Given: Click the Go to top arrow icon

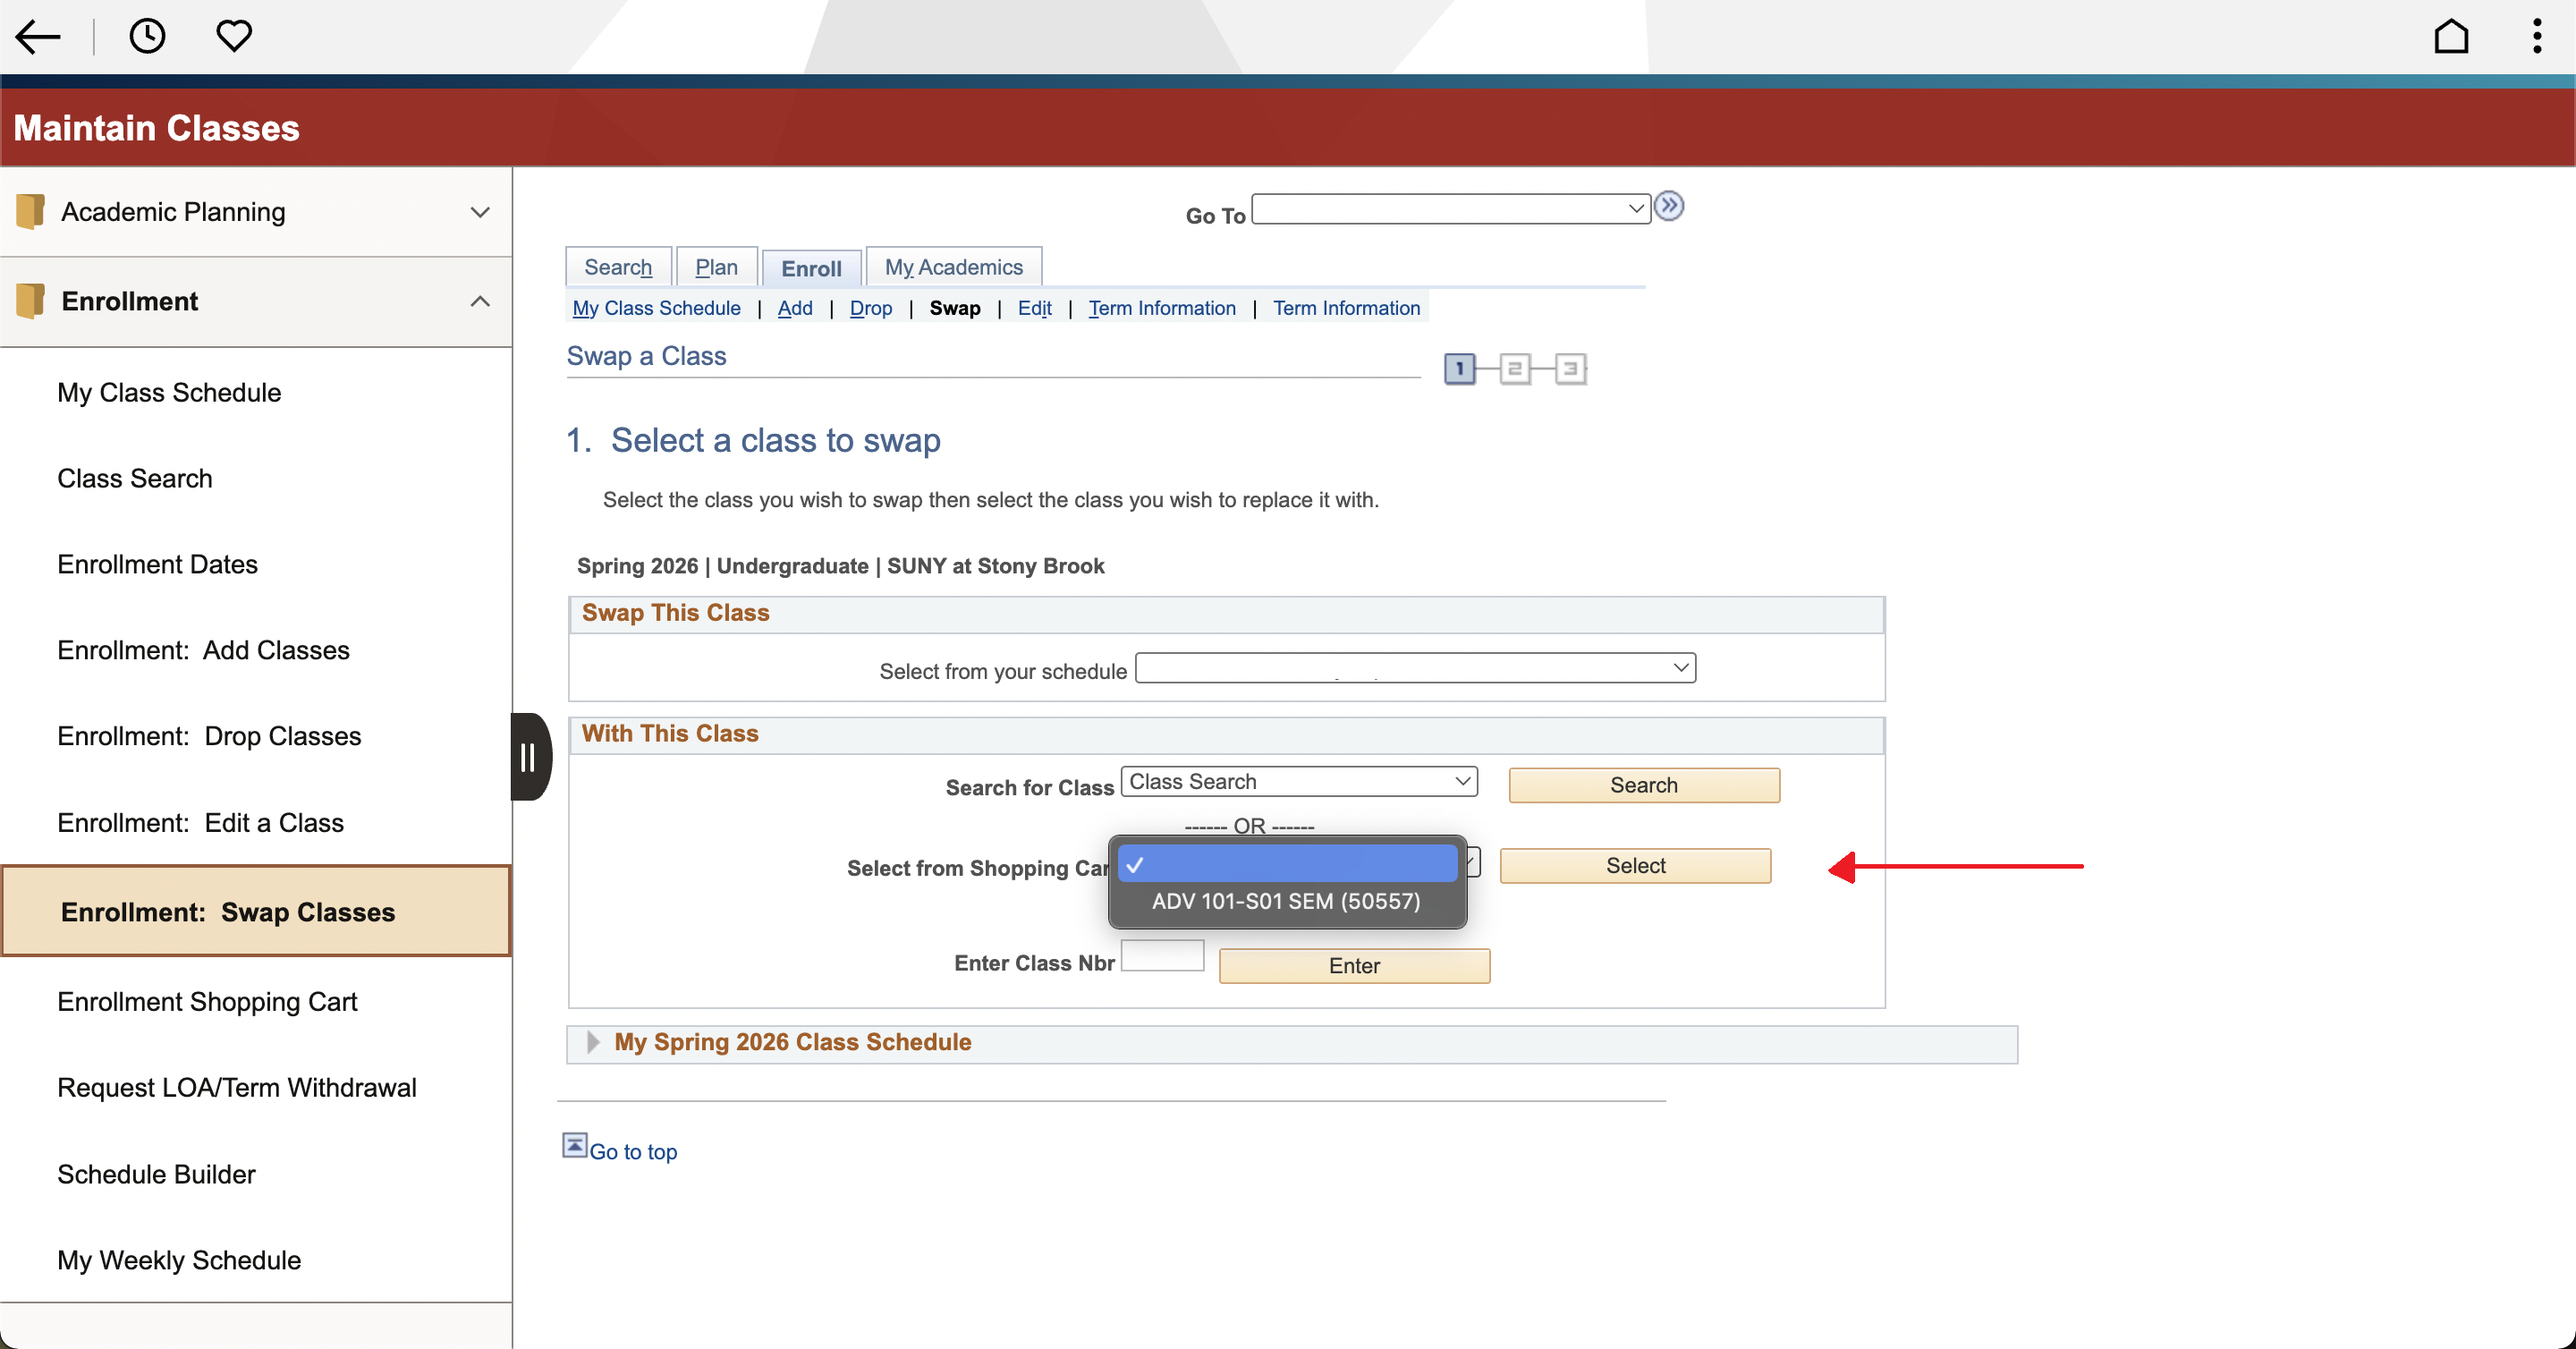Looking at the screenshot, I should (x=575, y=1145).
